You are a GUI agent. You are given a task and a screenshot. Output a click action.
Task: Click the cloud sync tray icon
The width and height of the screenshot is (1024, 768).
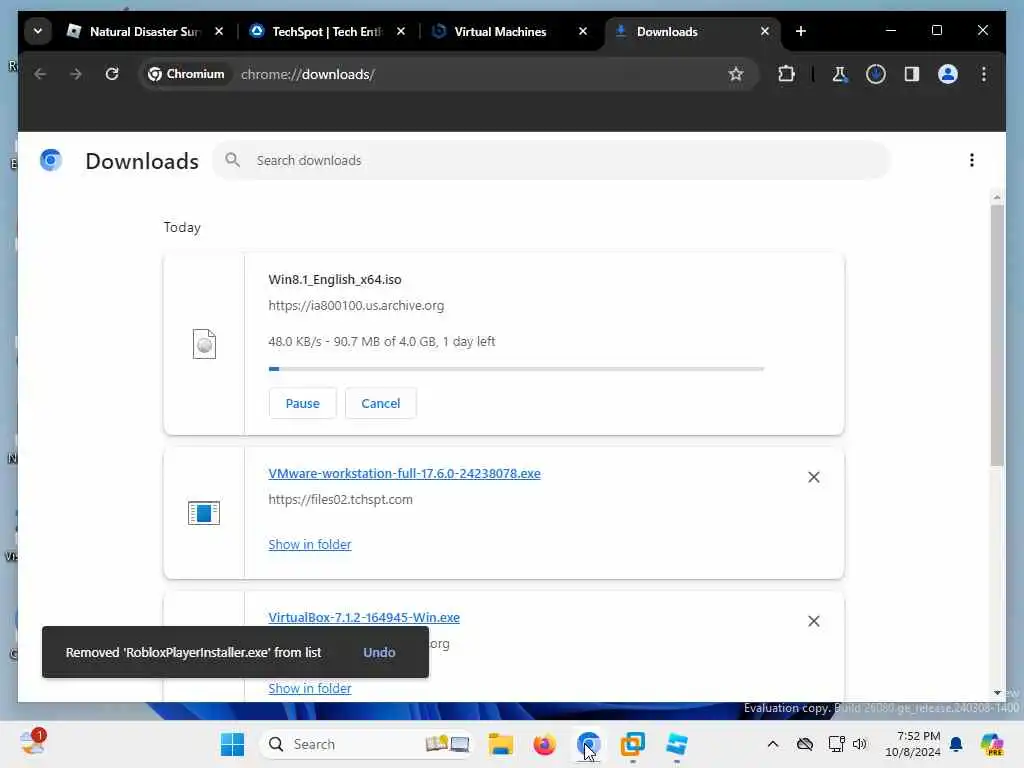(x=805, y=744)
